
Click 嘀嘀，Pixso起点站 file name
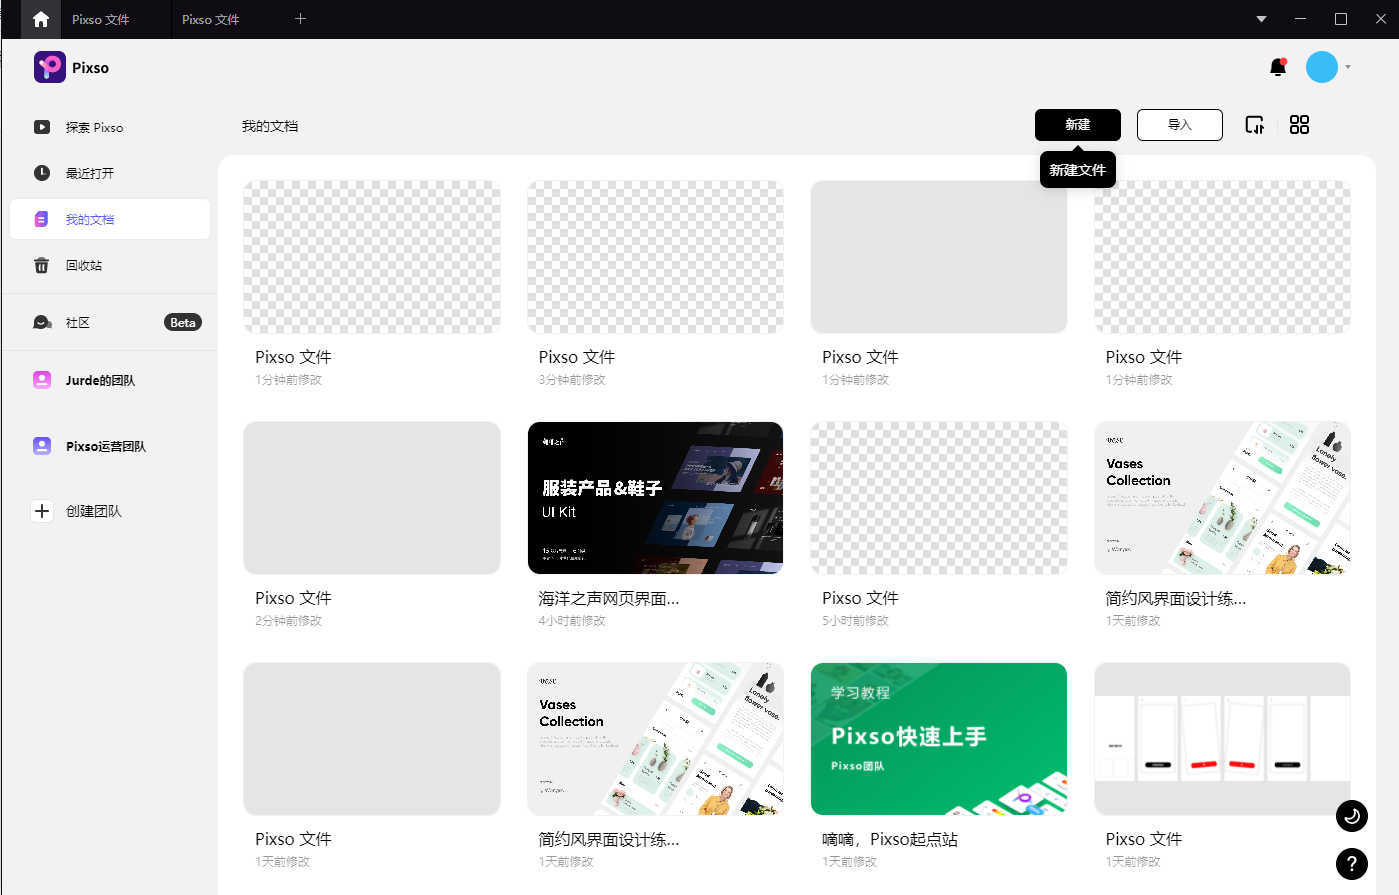pos(890,839)
